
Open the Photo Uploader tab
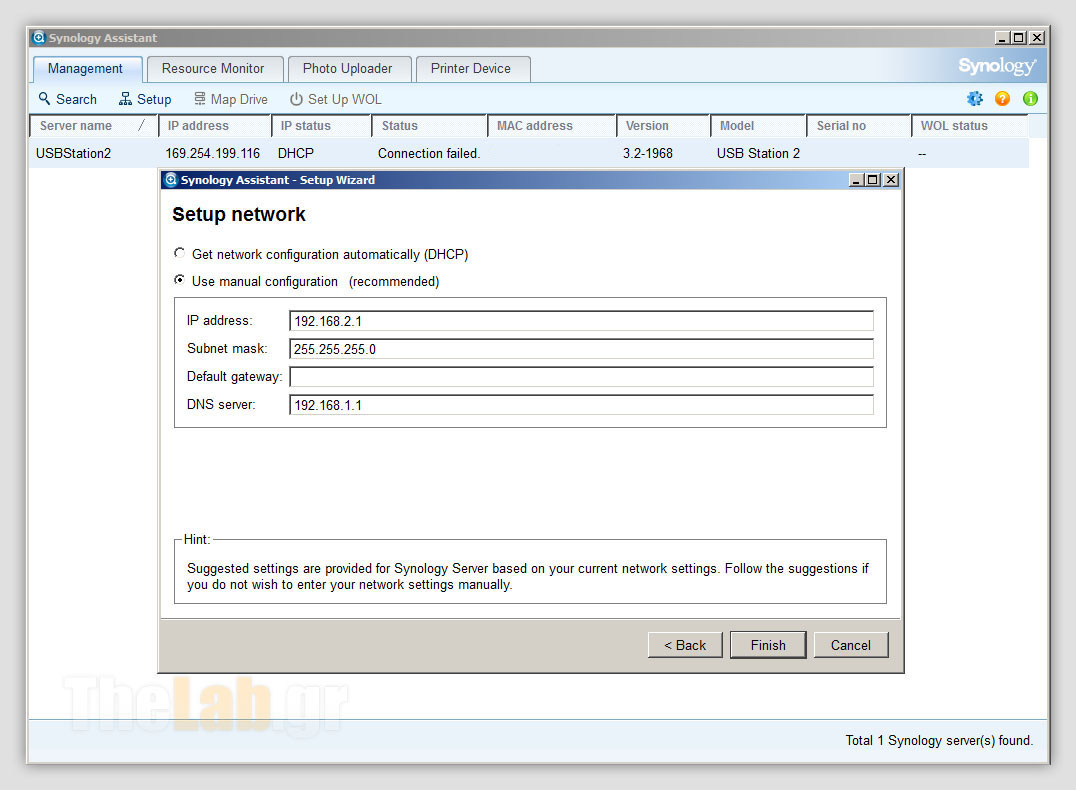[348, 69]
